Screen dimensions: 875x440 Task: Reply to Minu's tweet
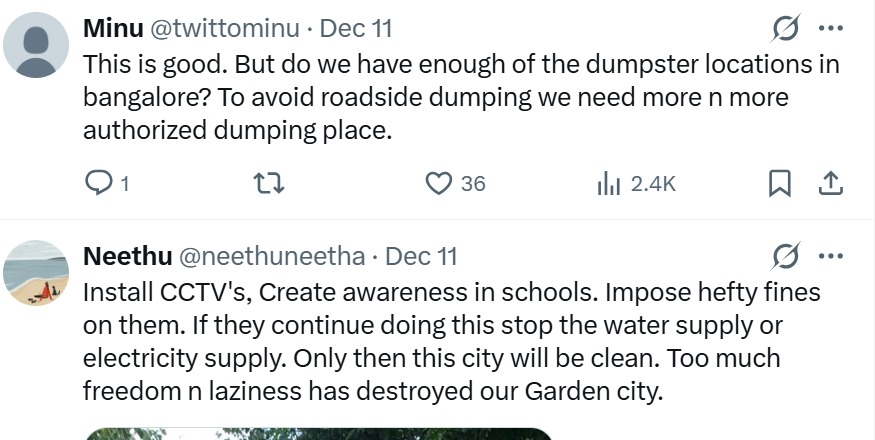point(100,183)
